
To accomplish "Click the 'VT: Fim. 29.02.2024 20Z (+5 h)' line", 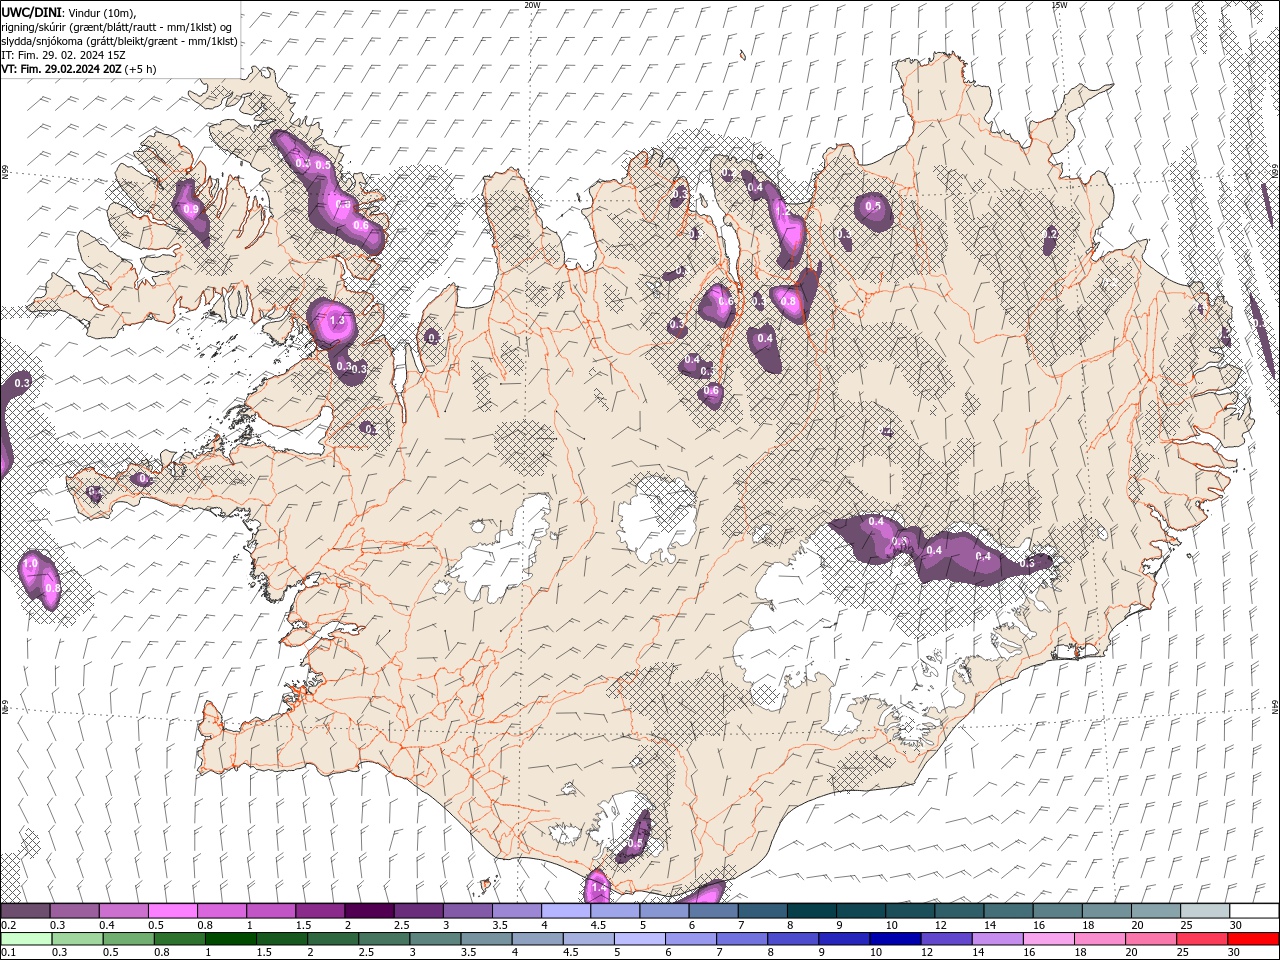I will click(x=79, y=69).
